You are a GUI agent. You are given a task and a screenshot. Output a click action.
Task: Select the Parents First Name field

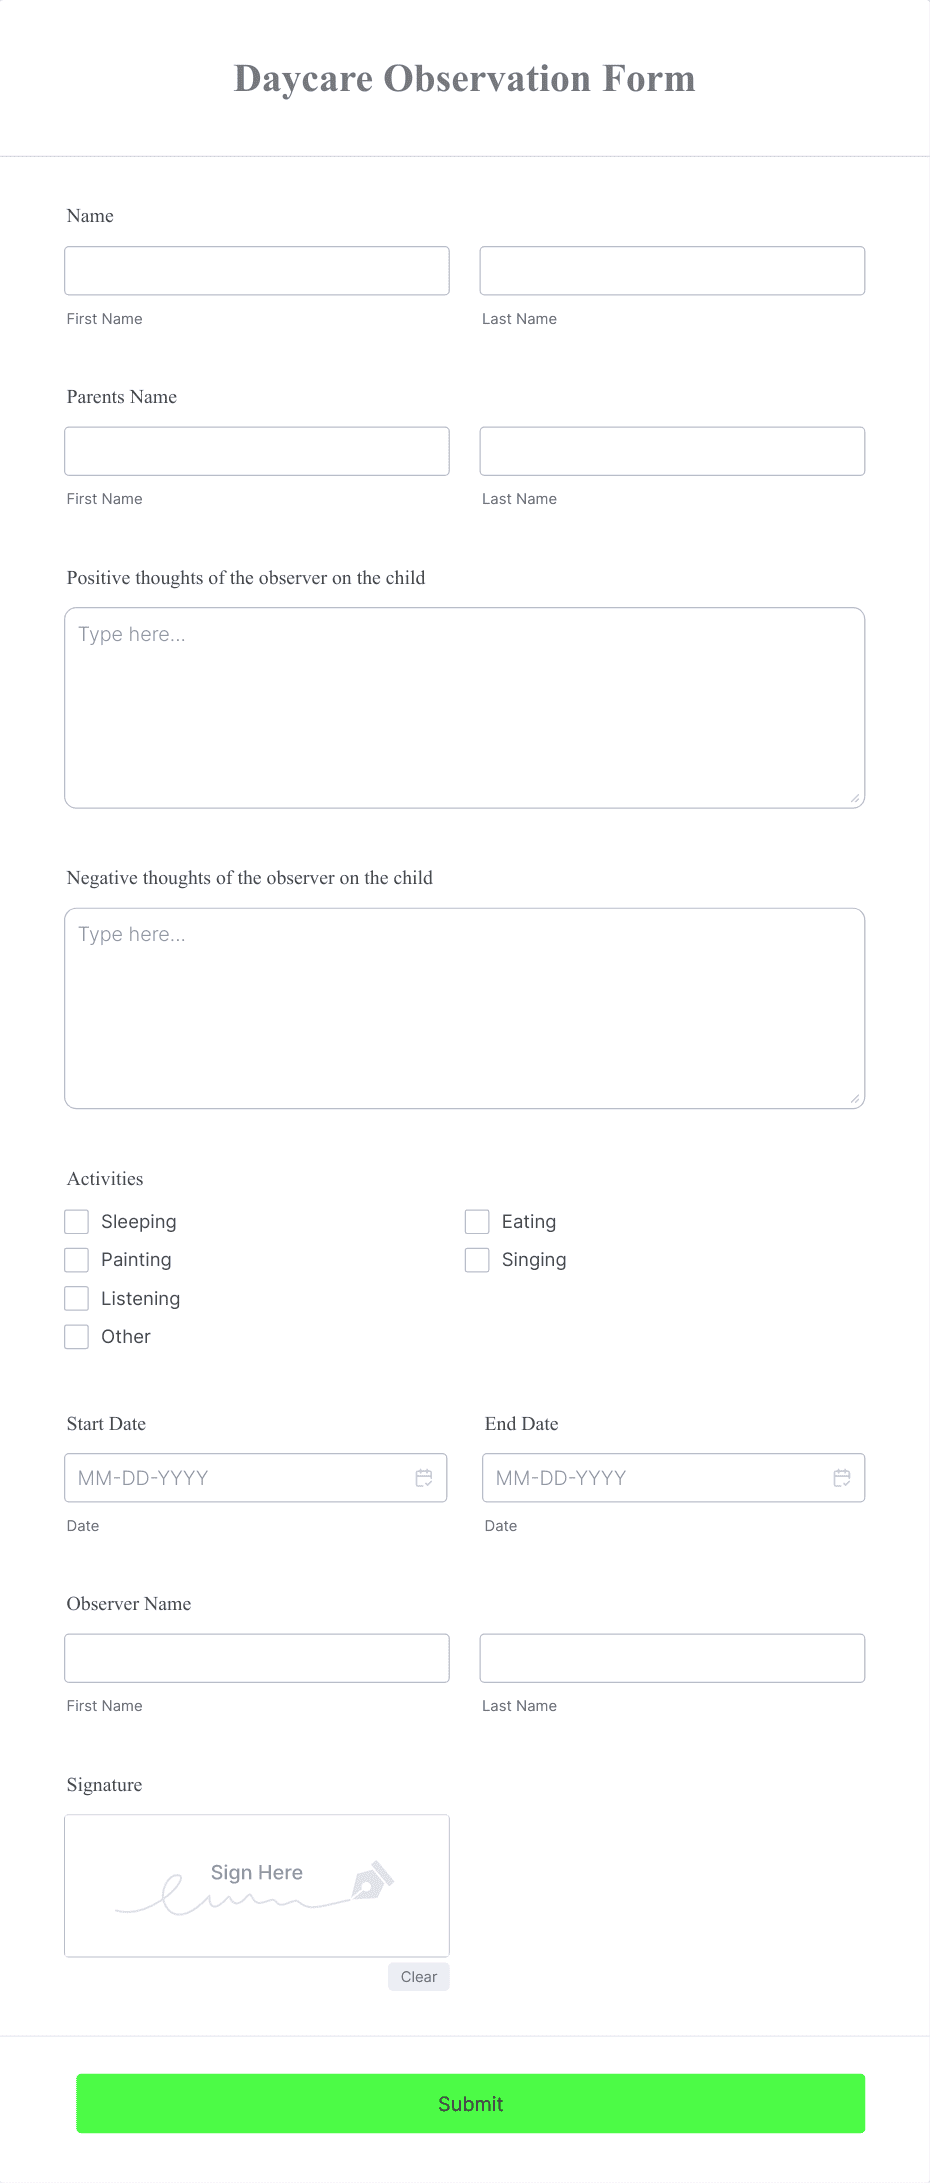pyautogui.click(x=257, y=451)
